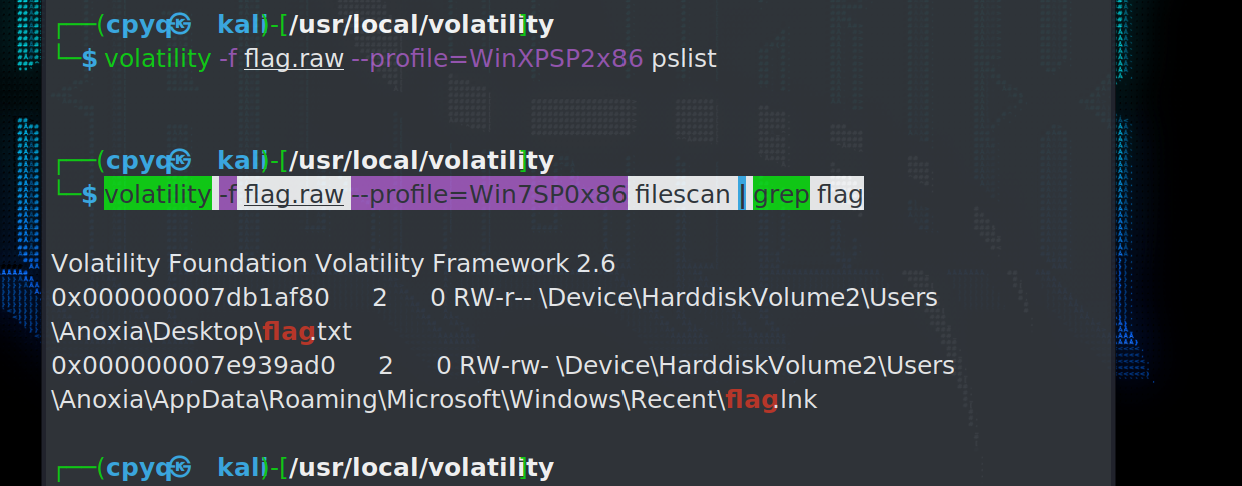This screenshot has width=1242, height=486.
Task: Click the green-highlighted grep command
Action: click(781, 195)
